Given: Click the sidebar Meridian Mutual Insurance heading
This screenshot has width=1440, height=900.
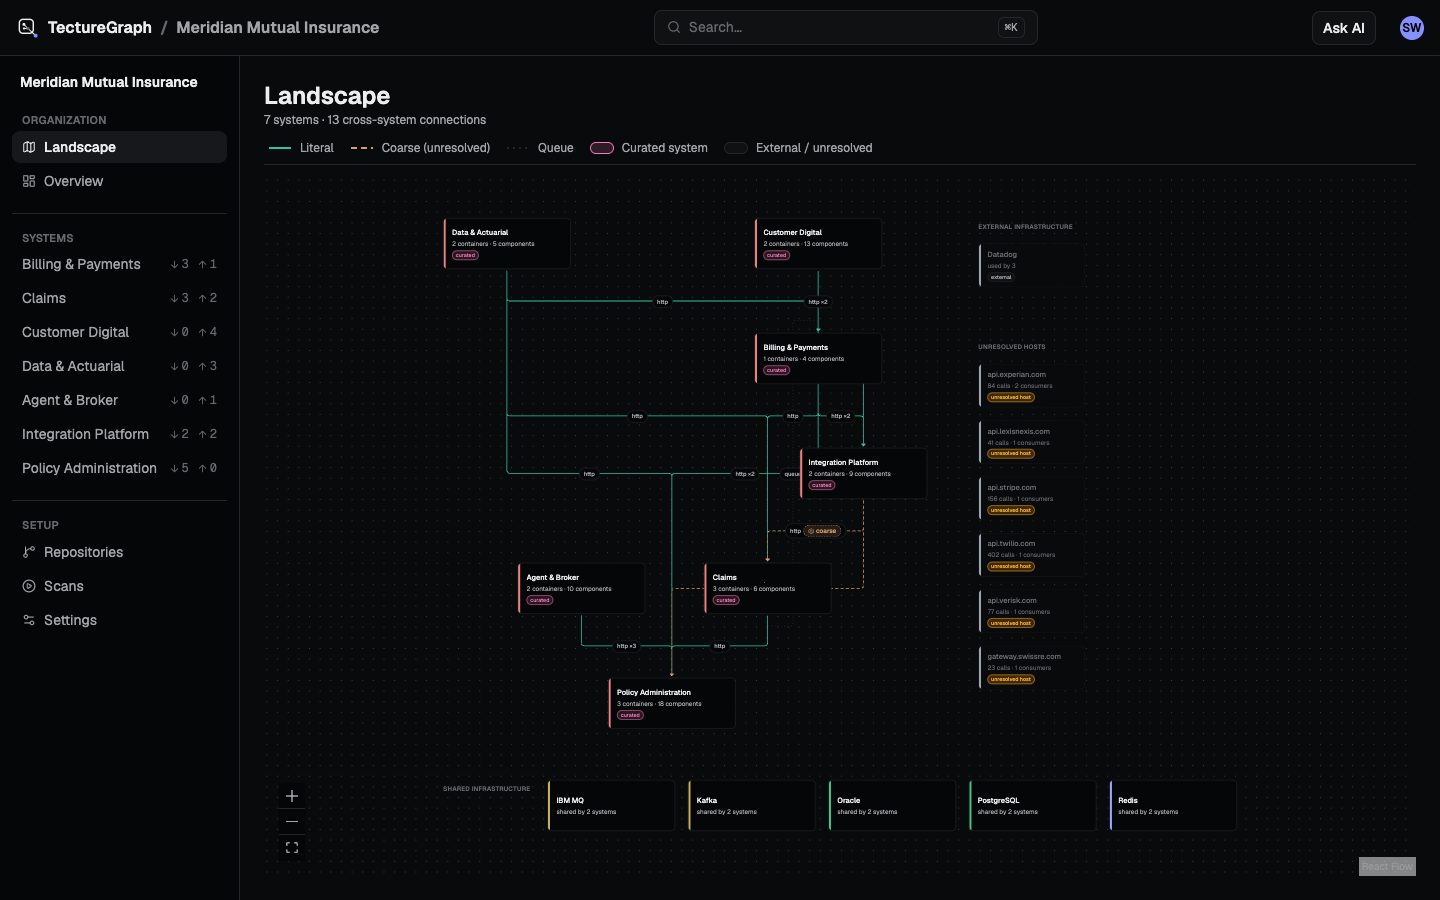Looking at the screenshot, I should pos(109,82).
